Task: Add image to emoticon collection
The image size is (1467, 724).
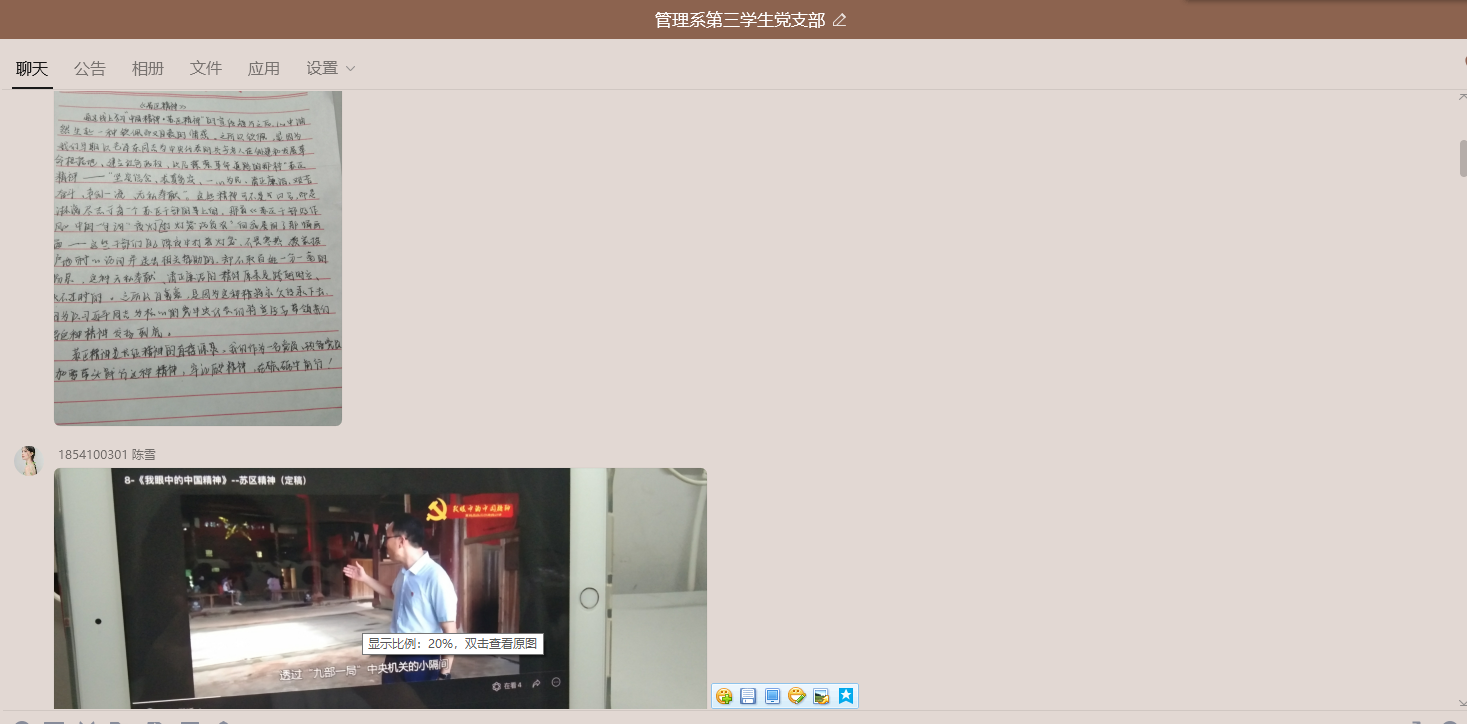Action: [724, 696]
